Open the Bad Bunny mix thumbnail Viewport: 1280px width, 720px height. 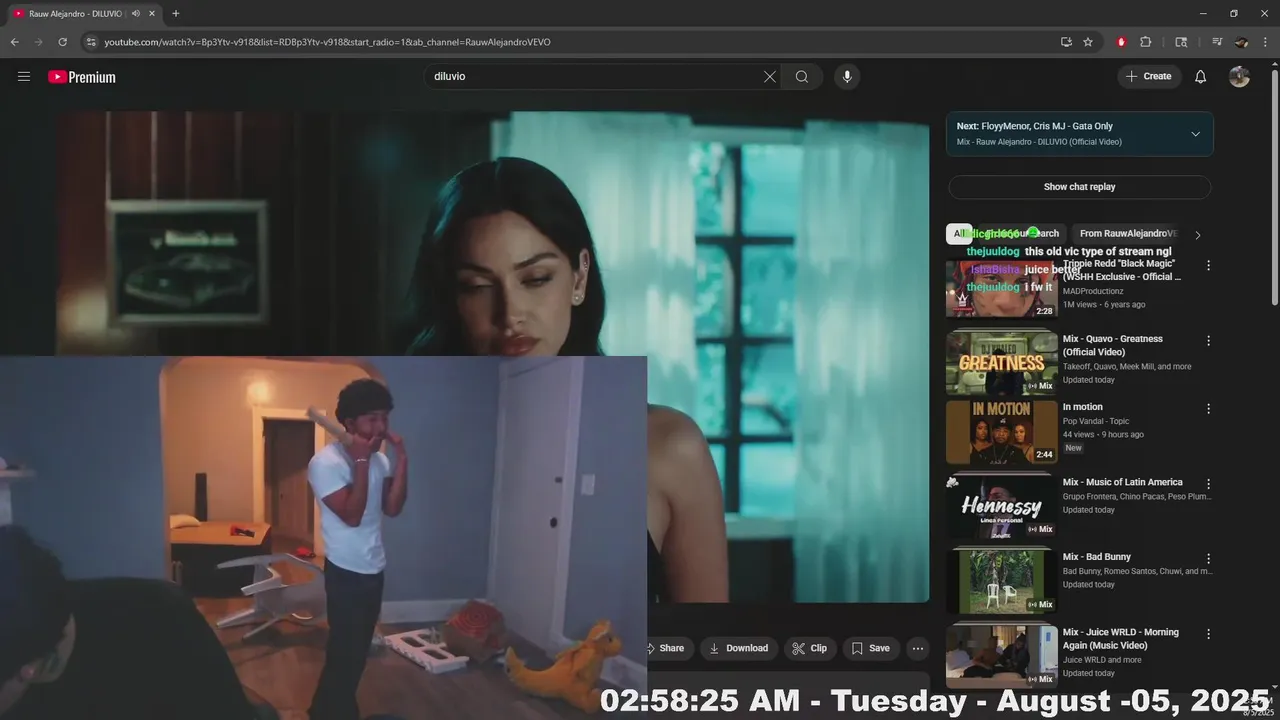pyautogui.click(x=1001, y=582)
